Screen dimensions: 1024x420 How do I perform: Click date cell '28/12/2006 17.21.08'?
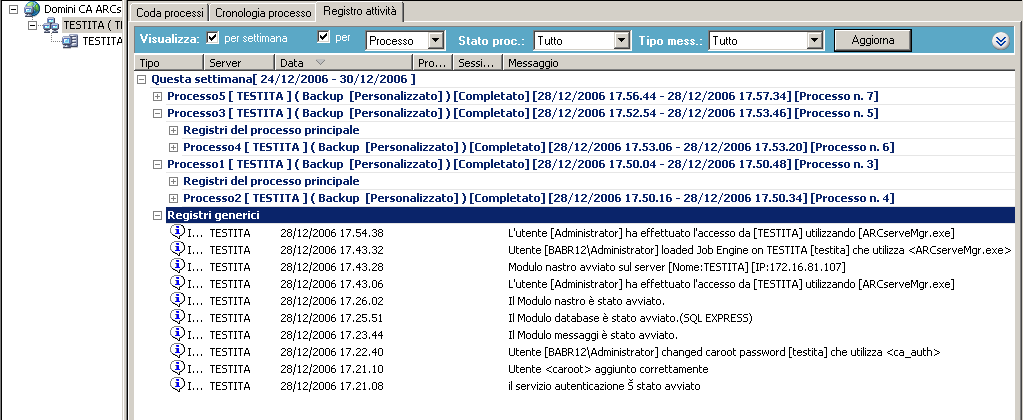[332, 385]
